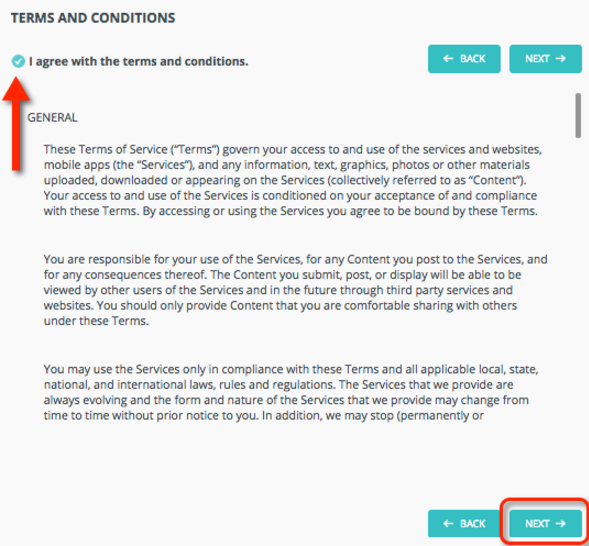Click the paragraph starting 'You are responsible'
The height and width of the screenshot is (546, 589).
[295, 290]
